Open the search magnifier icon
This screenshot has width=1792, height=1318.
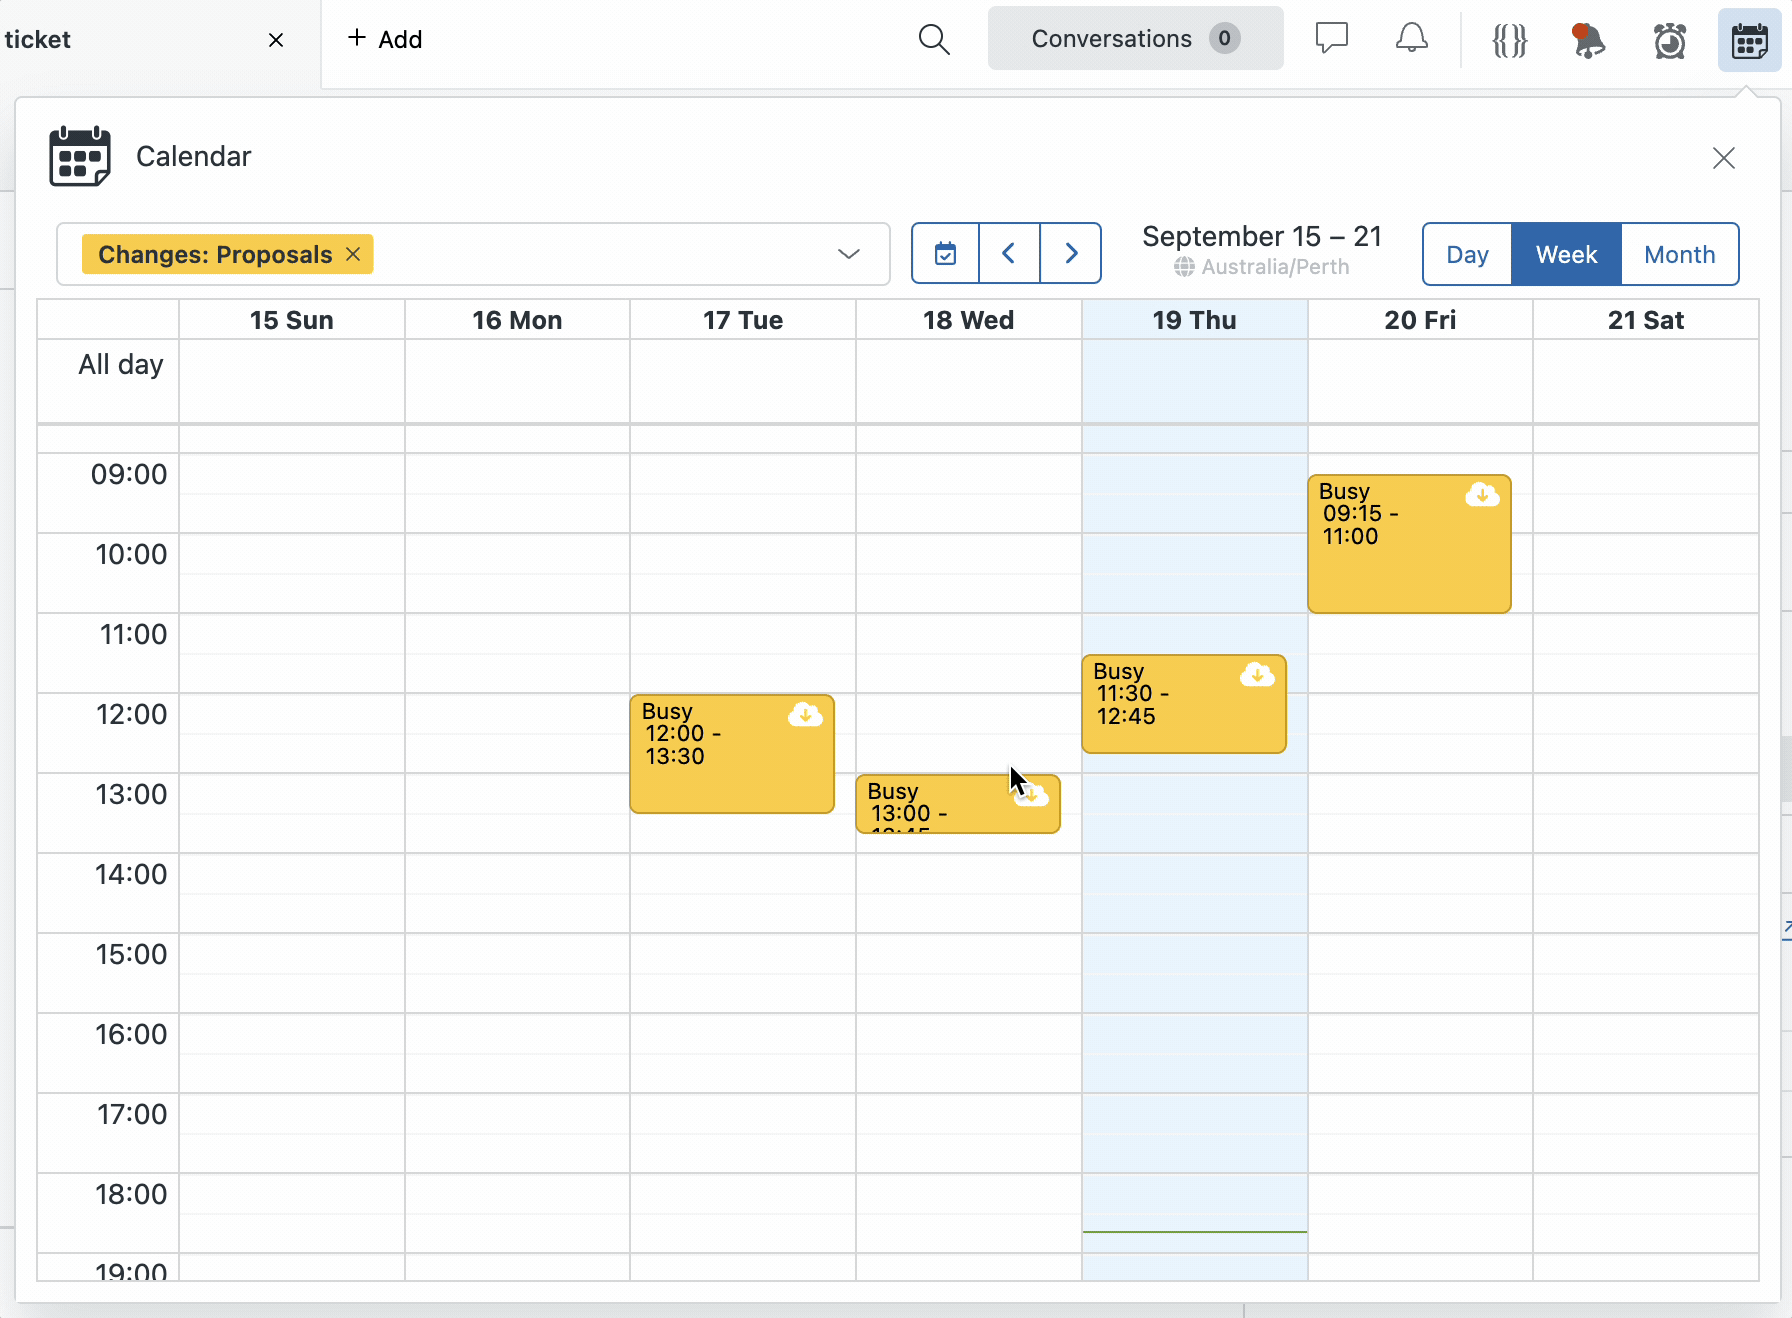[x=933, y=39]
